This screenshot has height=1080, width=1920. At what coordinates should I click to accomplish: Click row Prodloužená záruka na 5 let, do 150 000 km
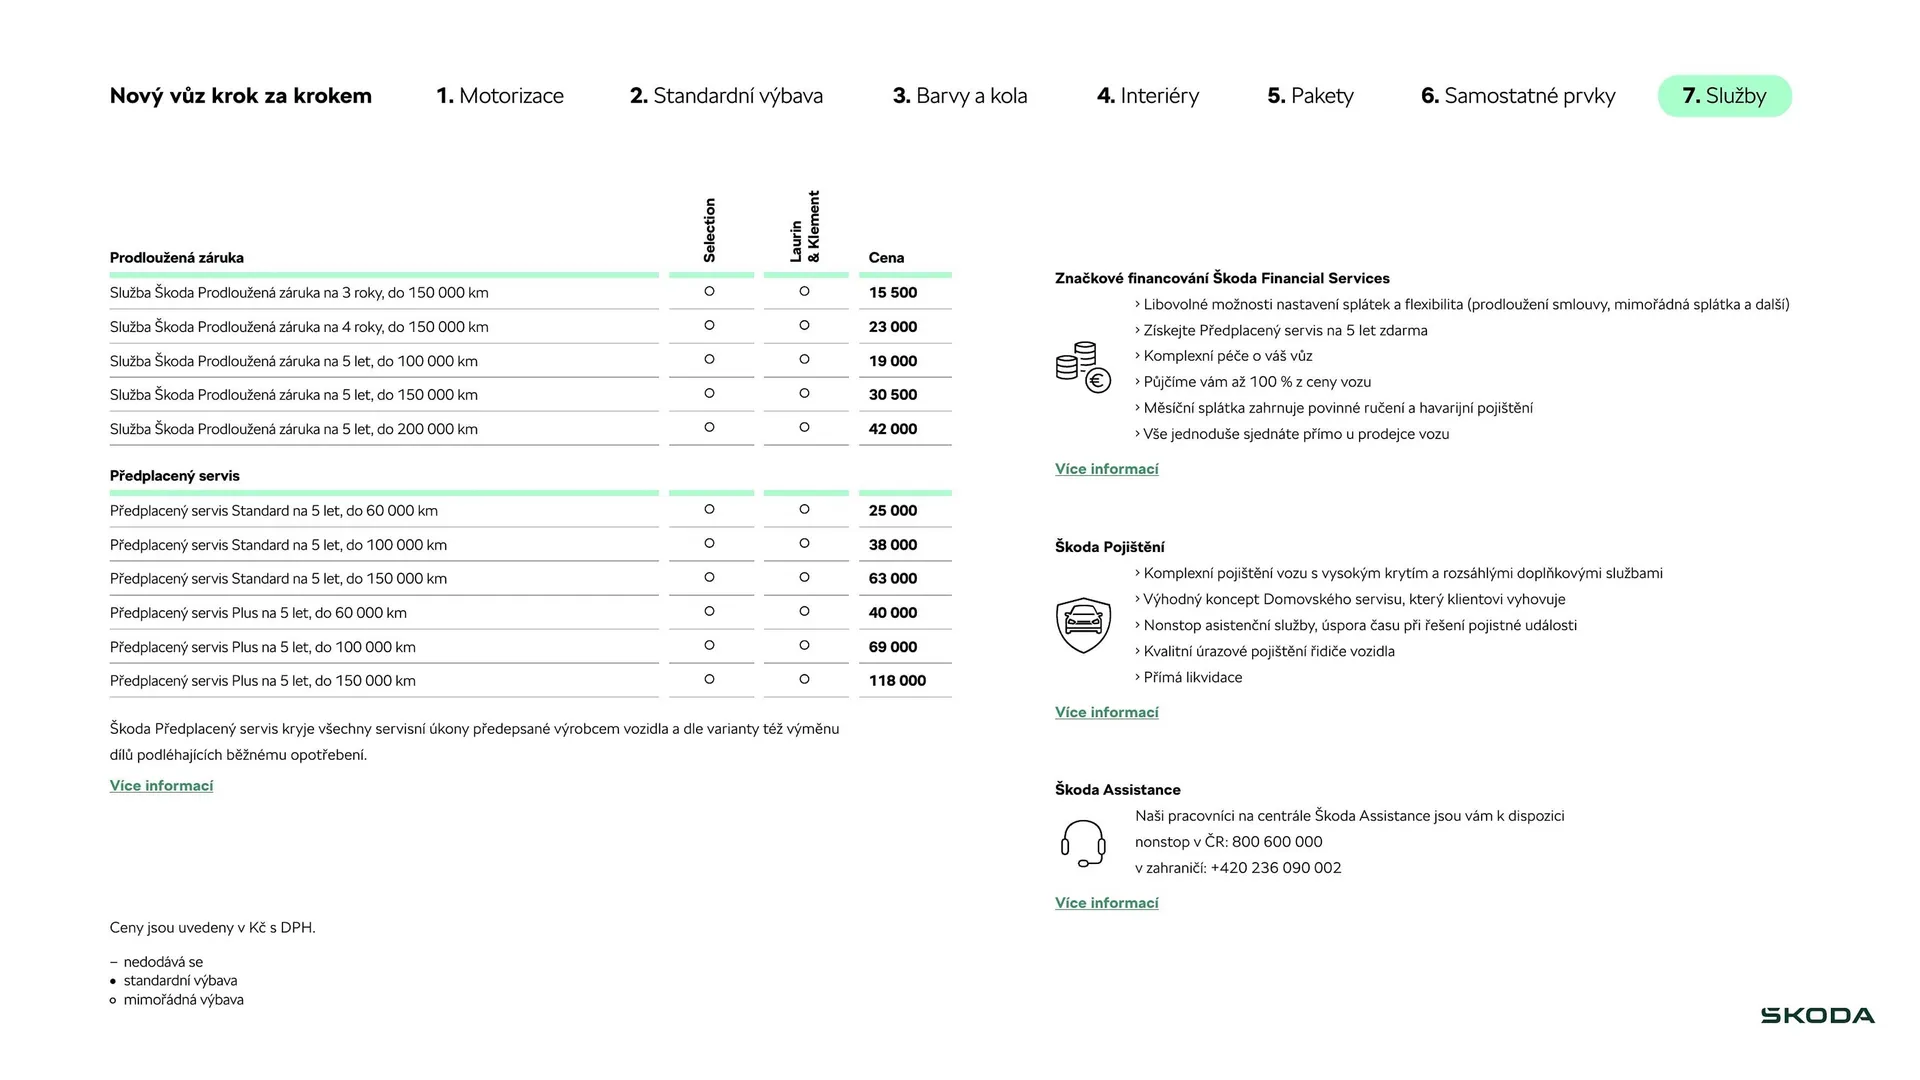[x=530, y=395]
